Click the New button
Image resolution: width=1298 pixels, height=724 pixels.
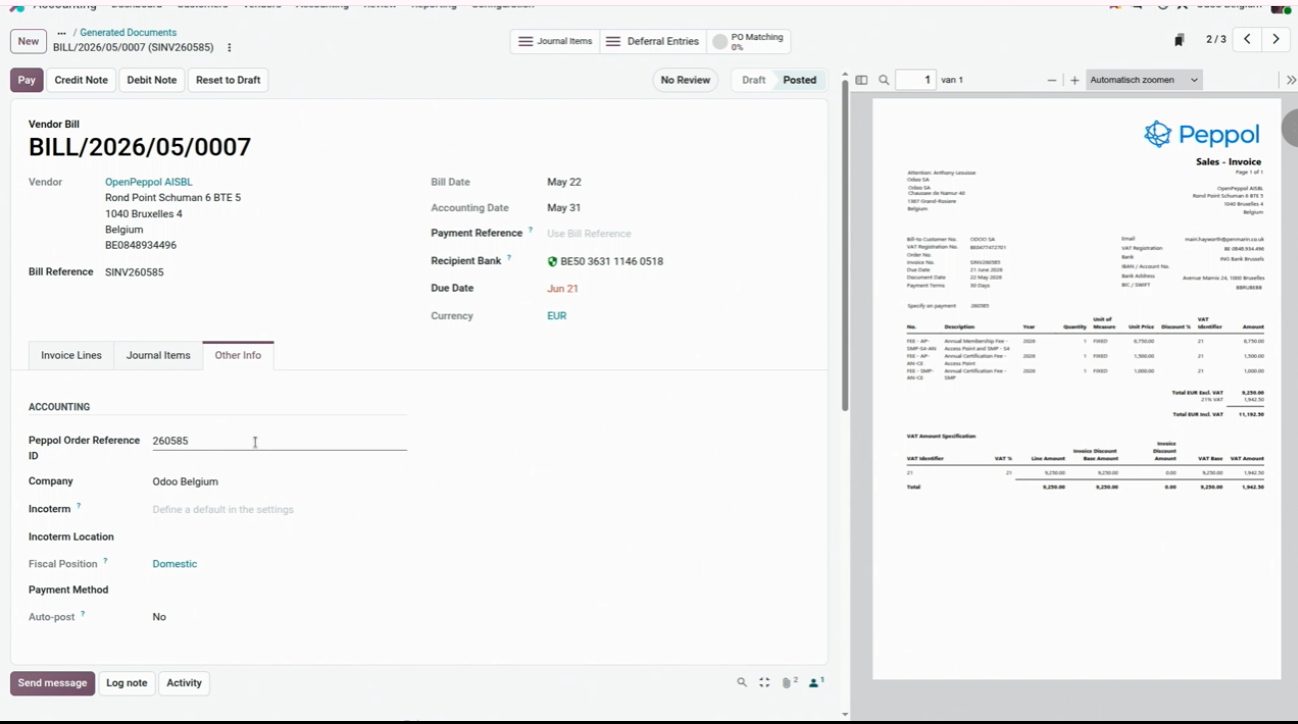click(28, 41)
